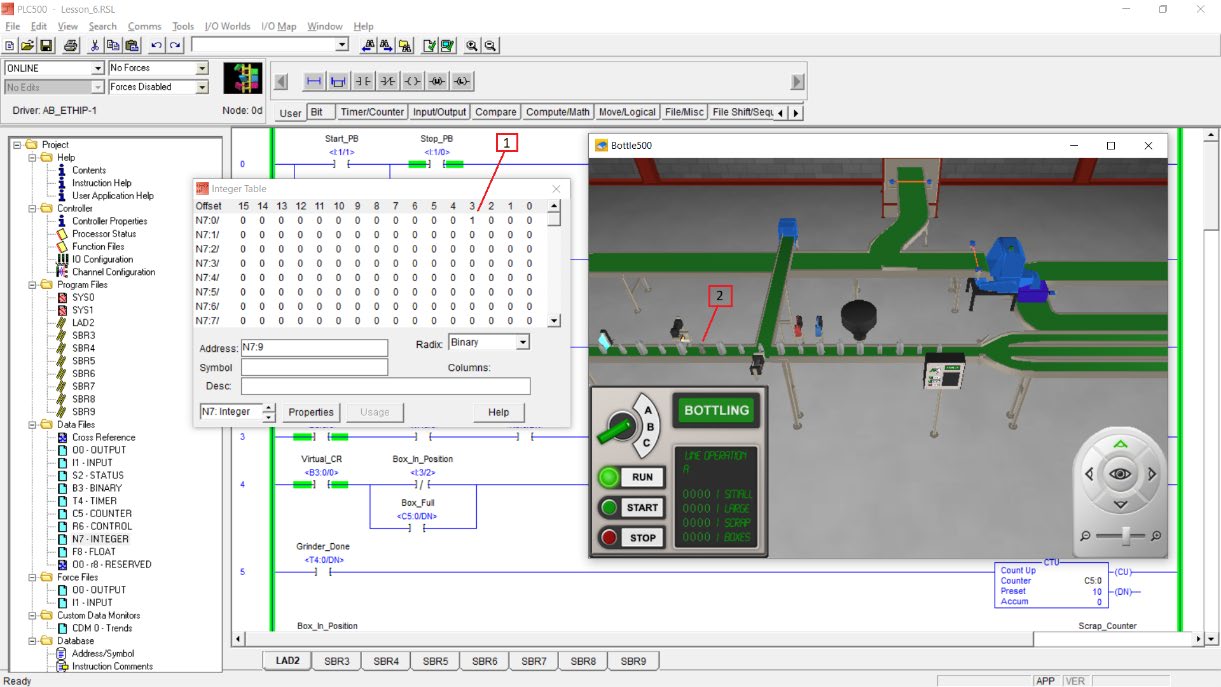Click the Zoom Out magnifier icon
1221x687 pixels.
point(490,45)
